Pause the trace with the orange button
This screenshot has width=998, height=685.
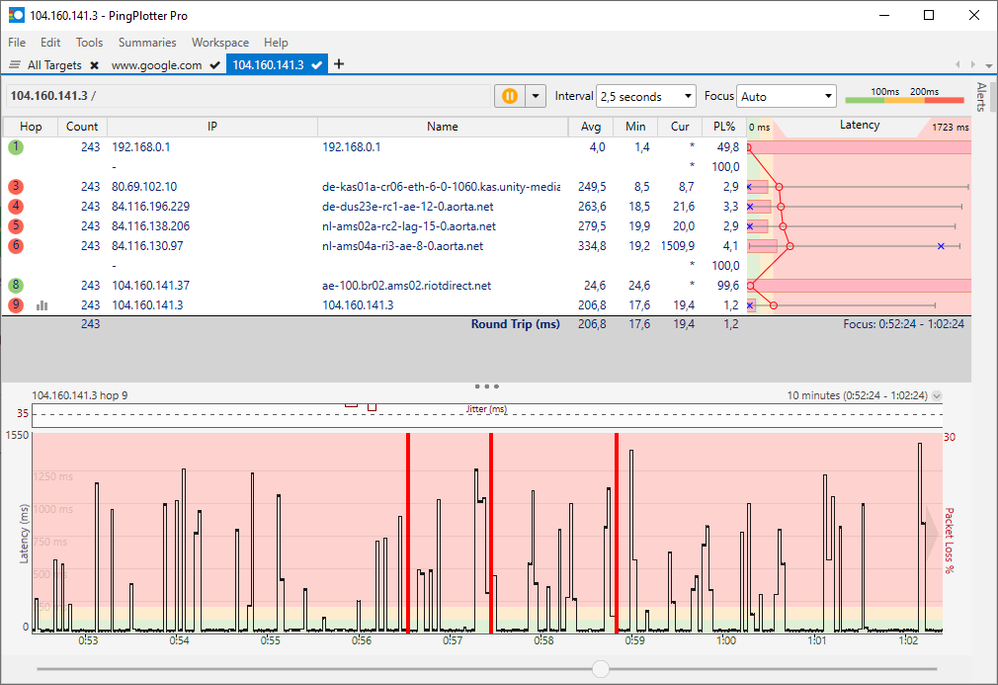pos(509,96)
